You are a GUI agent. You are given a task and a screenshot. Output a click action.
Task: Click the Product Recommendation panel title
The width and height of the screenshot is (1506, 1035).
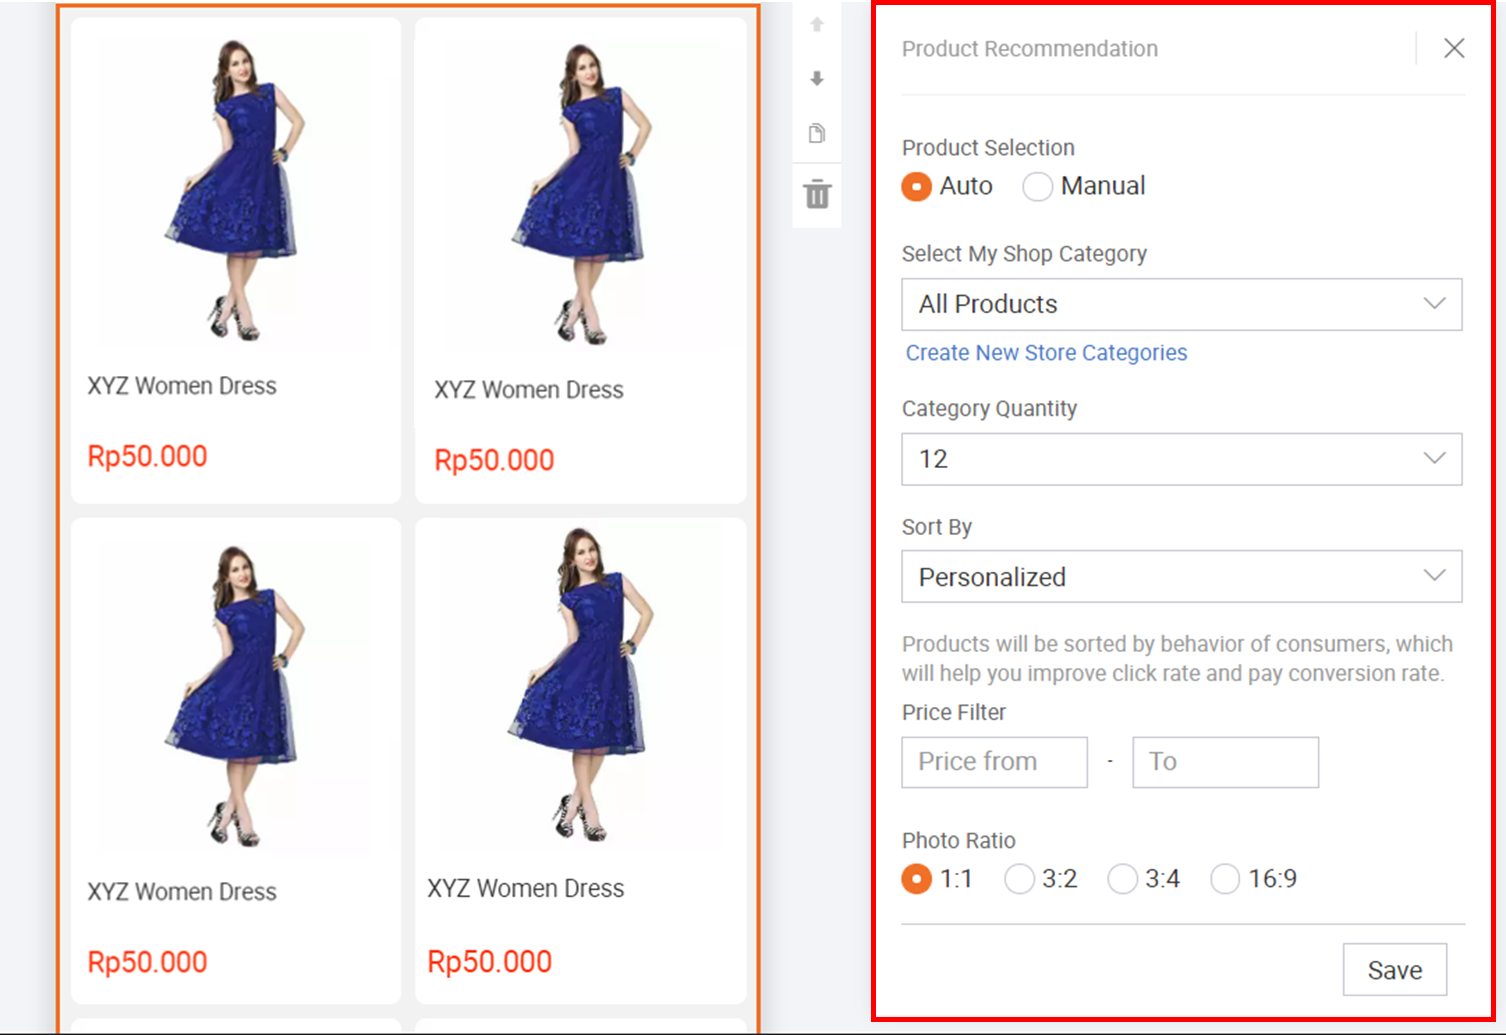pos(1029,49)
